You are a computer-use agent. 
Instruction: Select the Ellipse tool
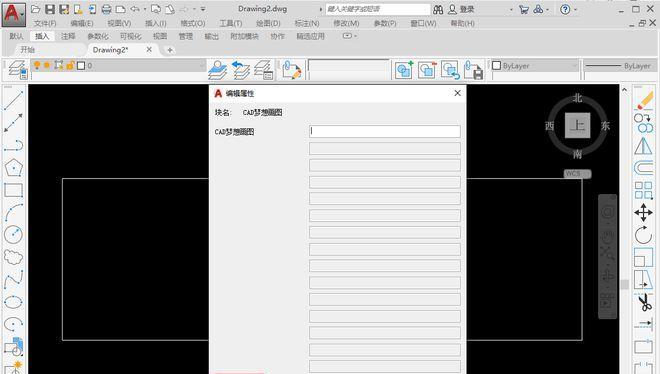click(13, 302)
